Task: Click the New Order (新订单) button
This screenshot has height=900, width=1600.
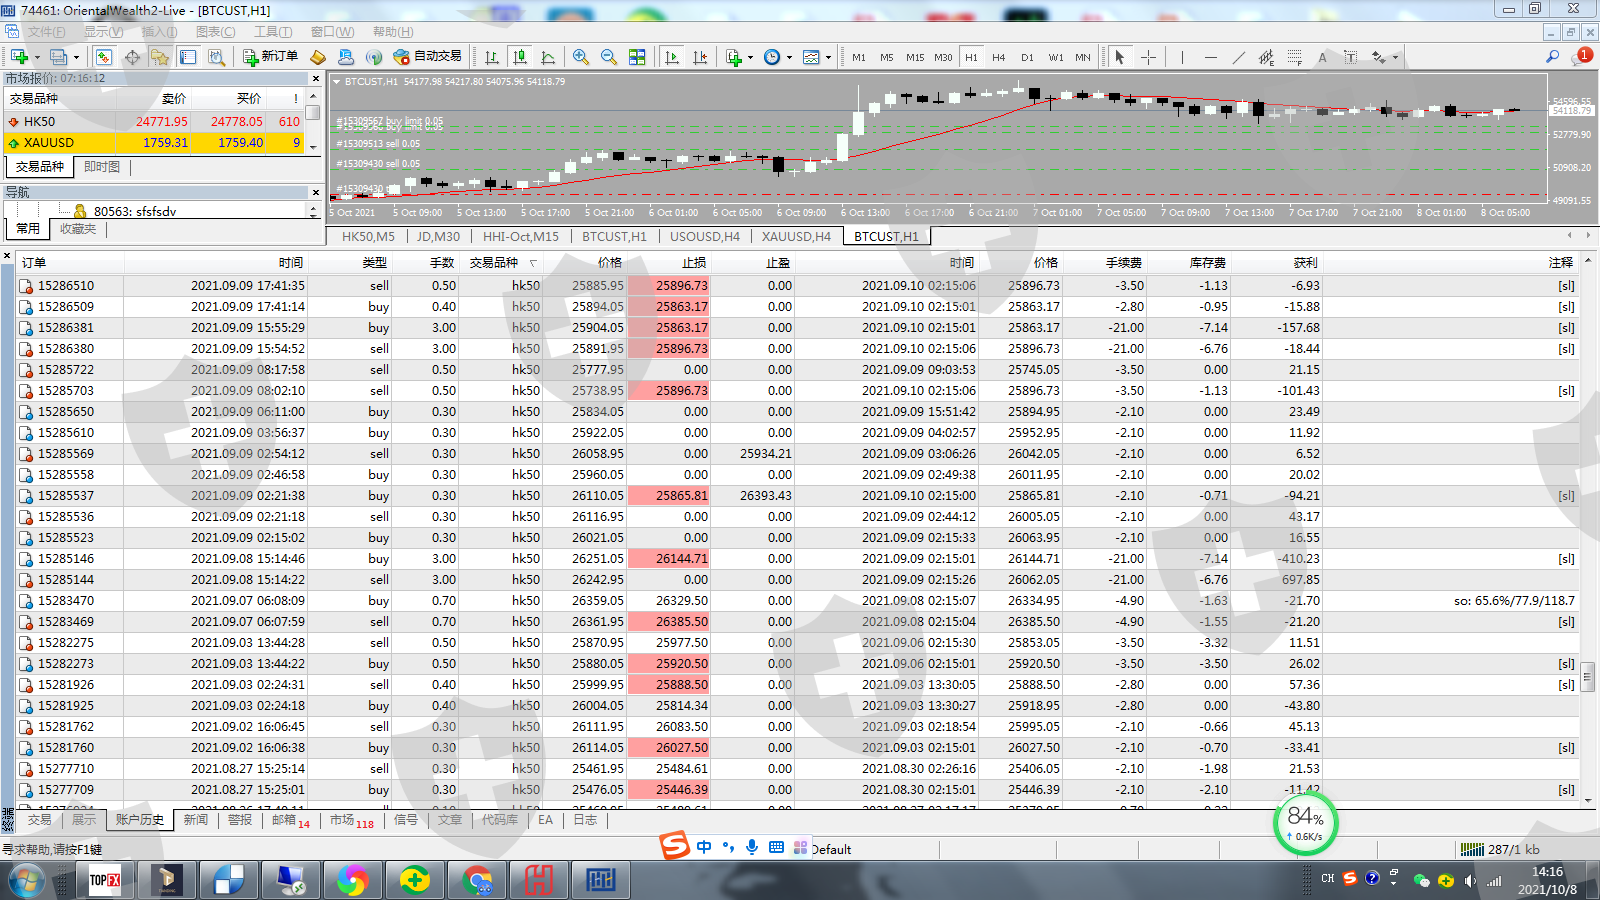Action: click(x=271, y=57)
